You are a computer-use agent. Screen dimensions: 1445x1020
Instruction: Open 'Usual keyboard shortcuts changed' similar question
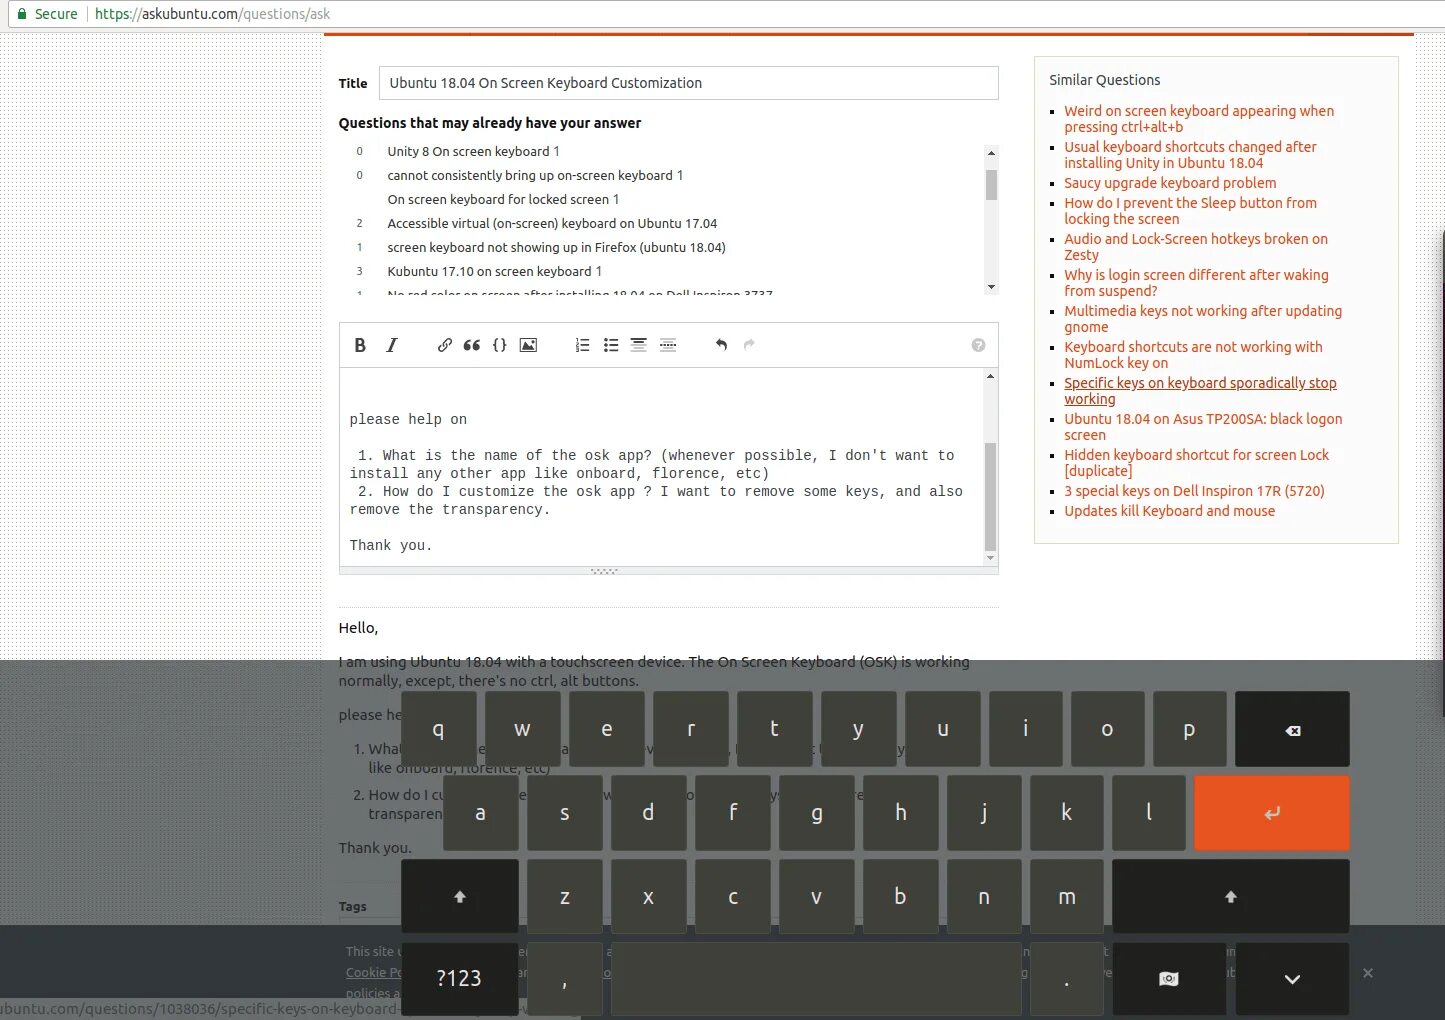(1190, 155)
